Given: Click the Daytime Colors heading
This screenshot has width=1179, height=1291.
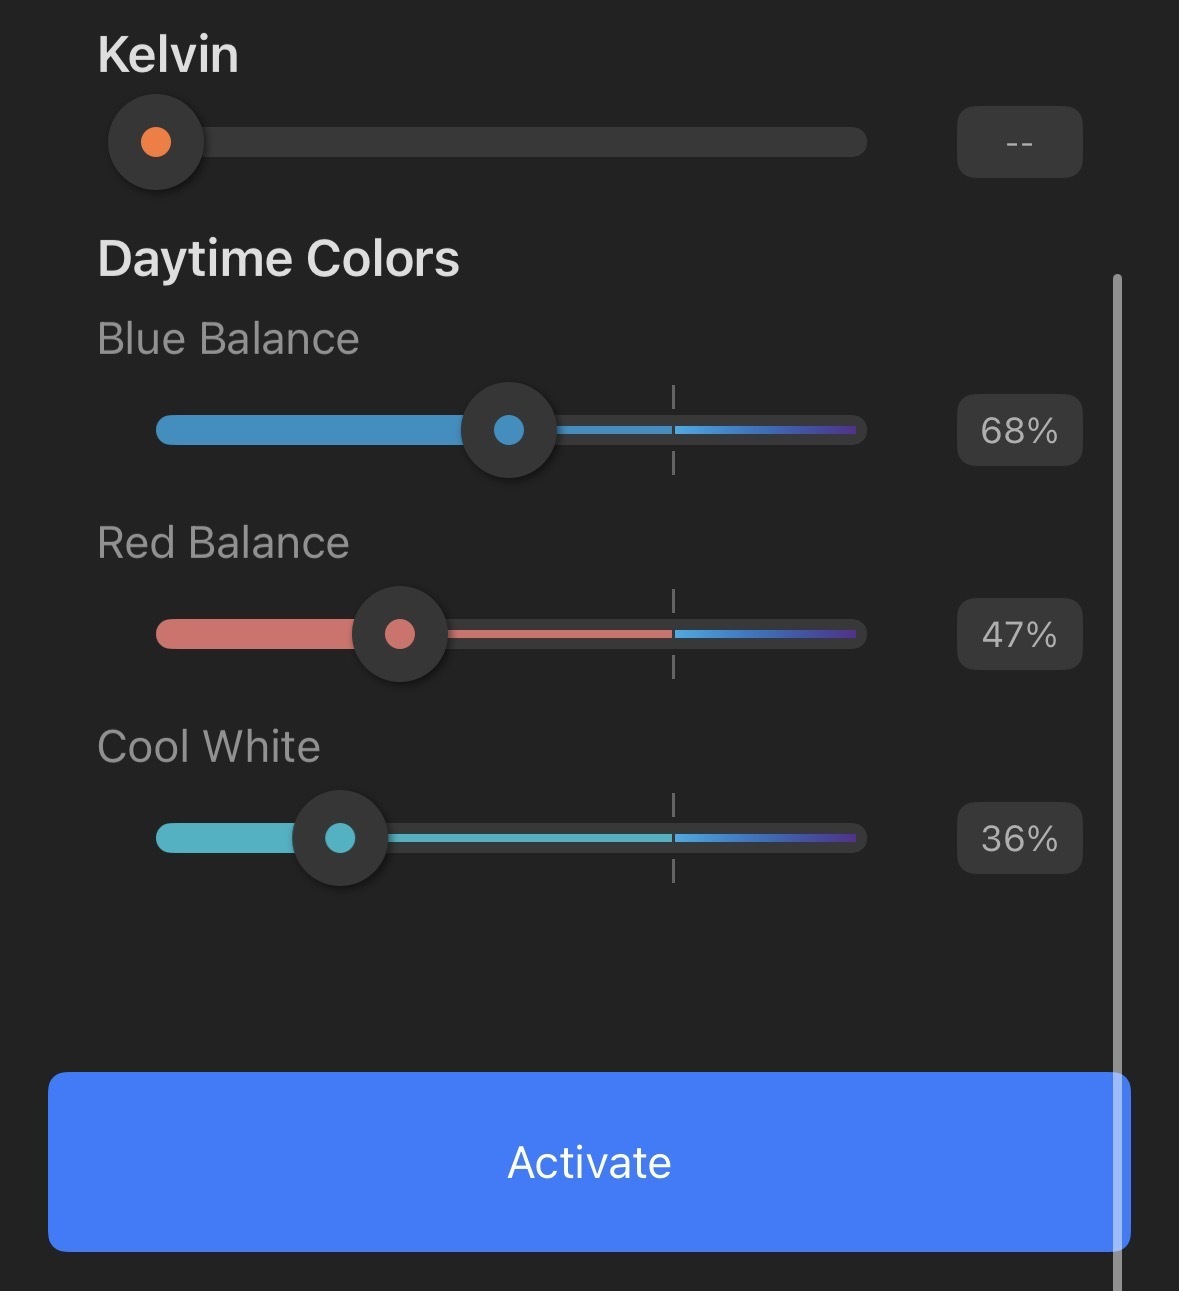Looking at the screenshot, I should point(278,259).
